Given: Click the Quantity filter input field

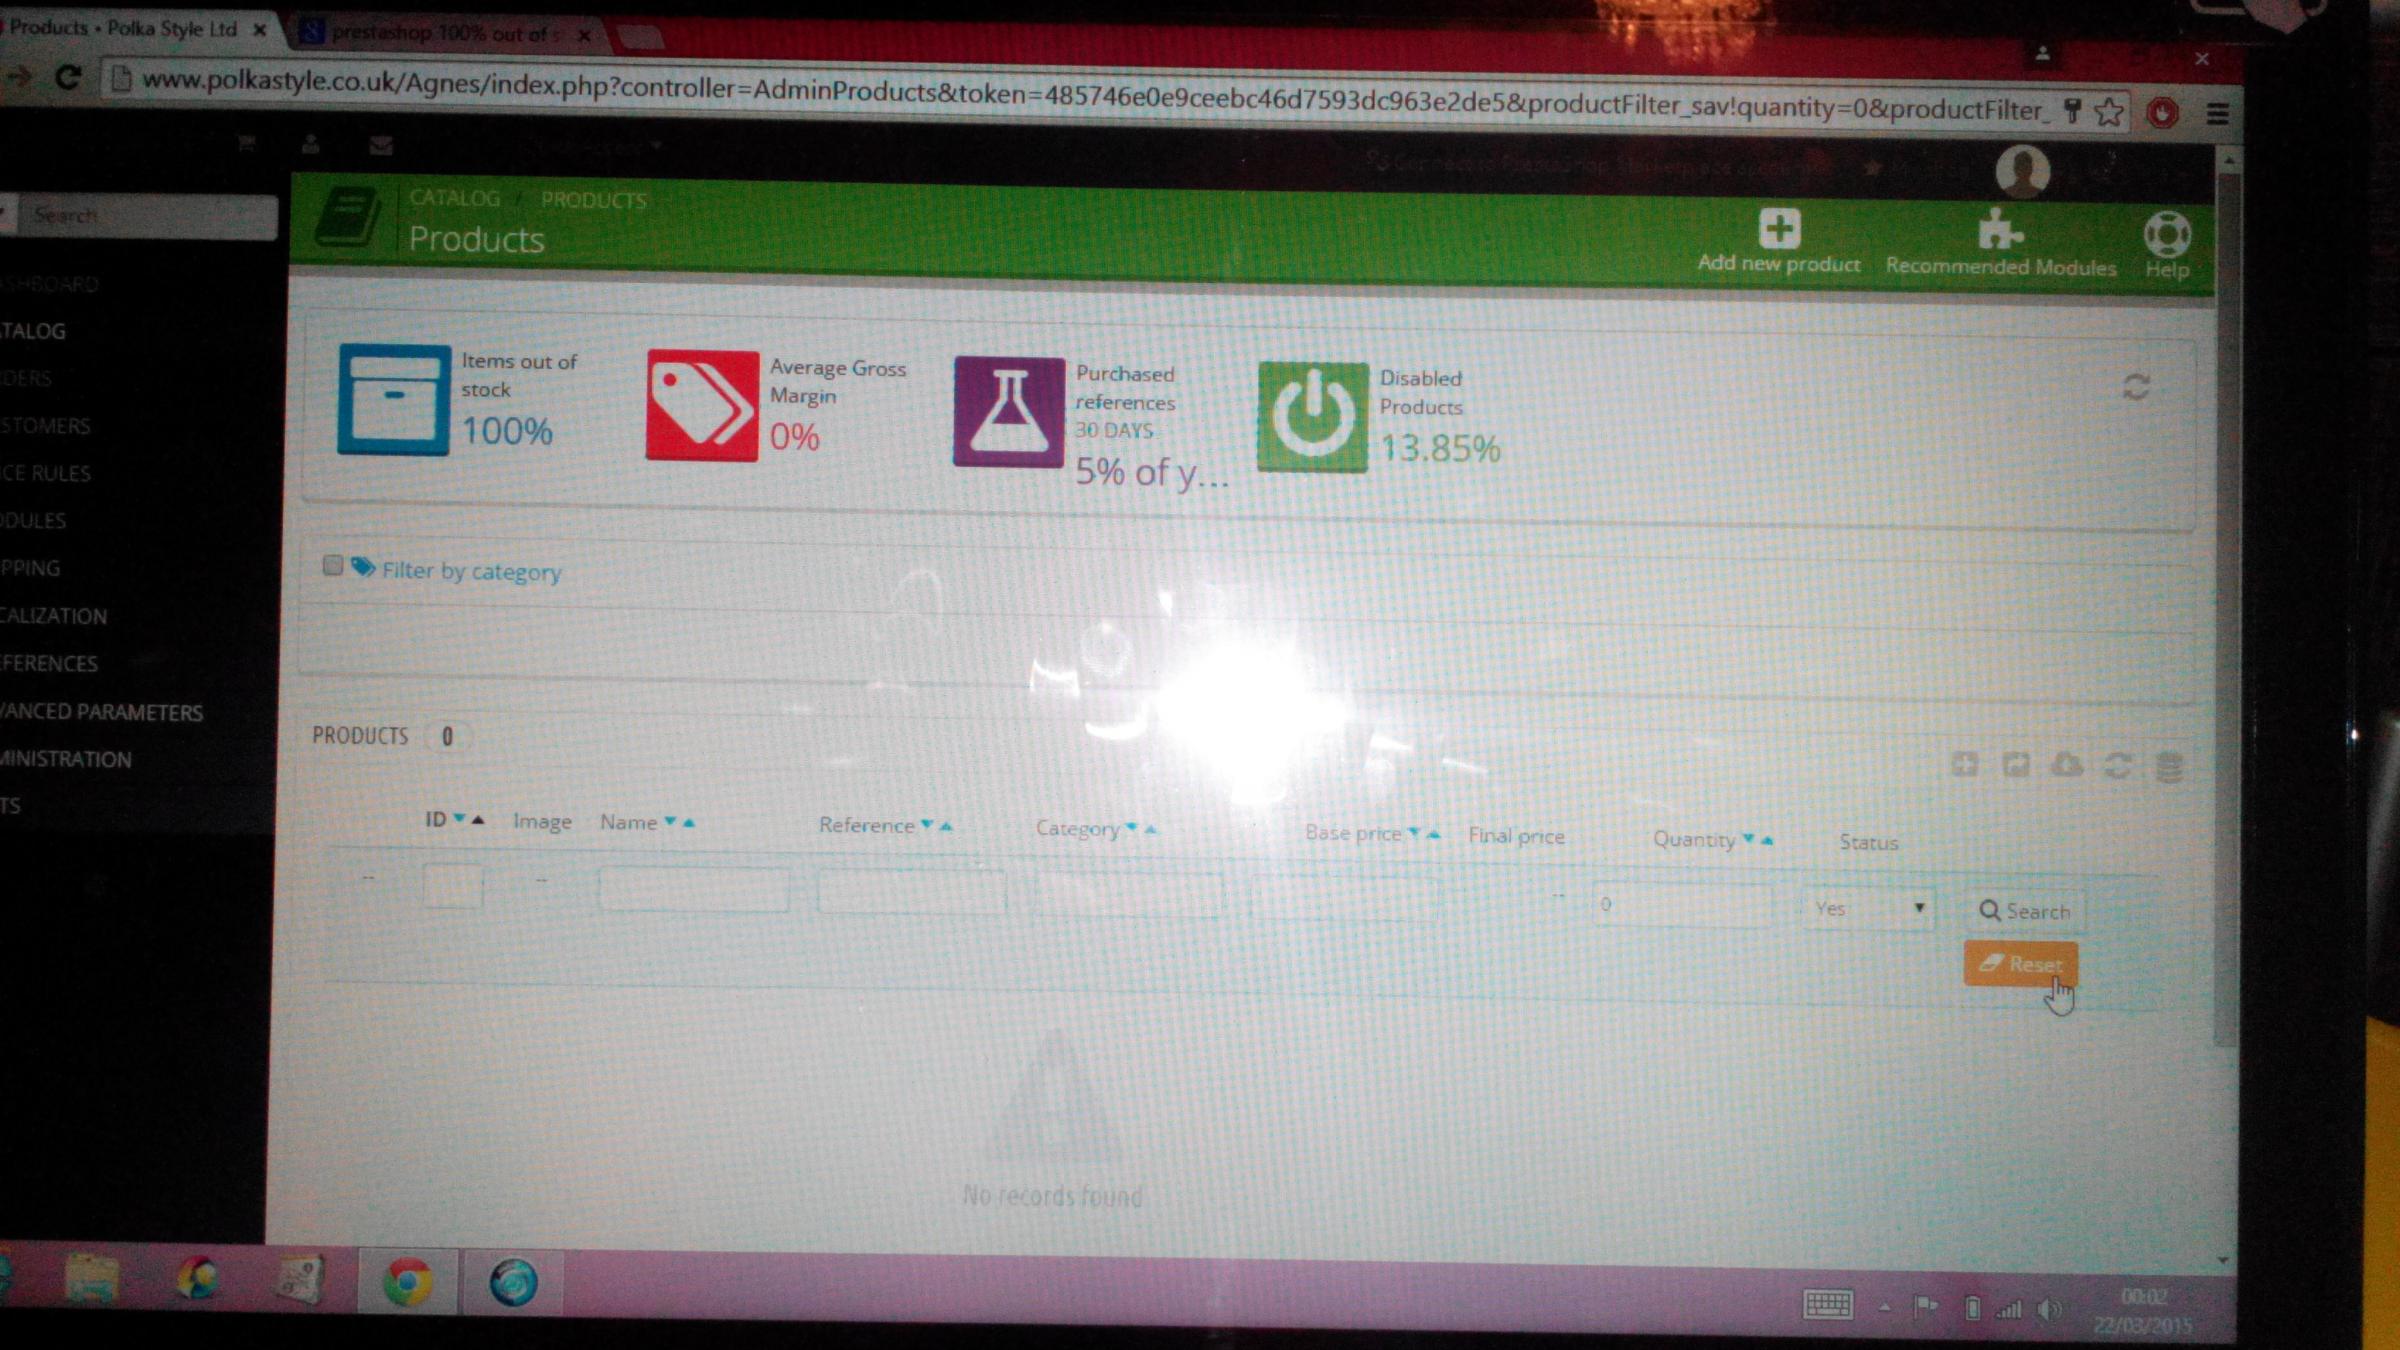Looking at the screenshot, I should click(1680, 905).
